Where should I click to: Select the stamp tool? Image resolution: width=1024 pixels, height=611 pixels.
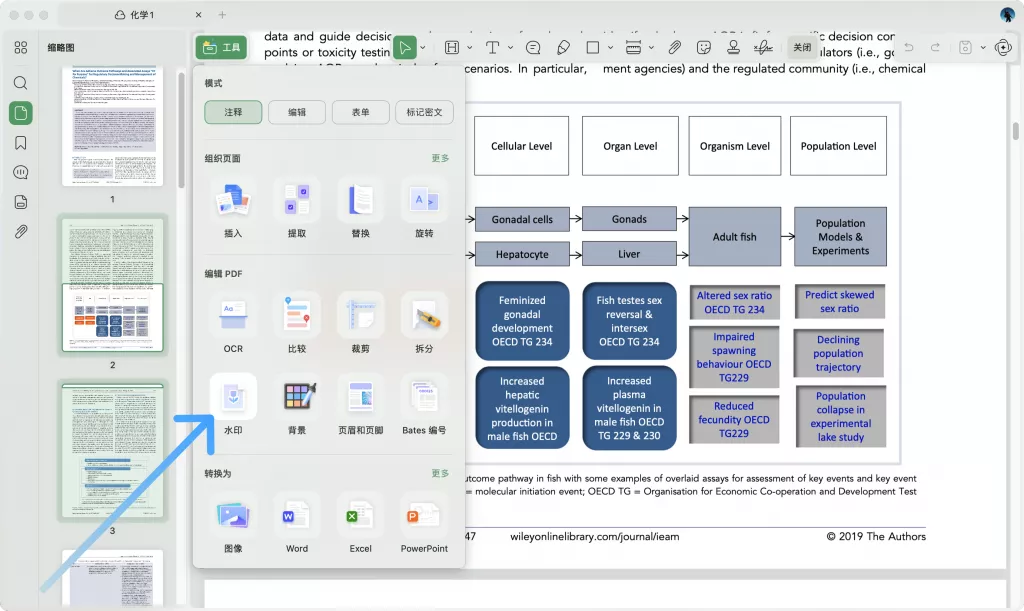tap(733, 47)
